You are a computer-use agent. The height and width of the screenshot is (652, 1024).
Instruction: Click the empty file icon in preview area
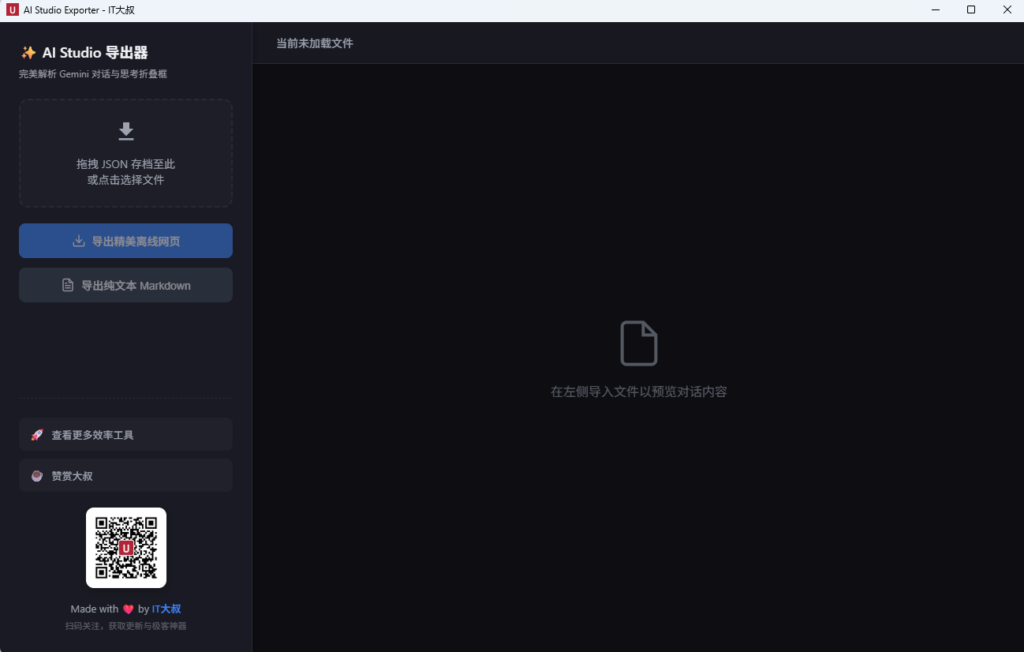[638, 343]
